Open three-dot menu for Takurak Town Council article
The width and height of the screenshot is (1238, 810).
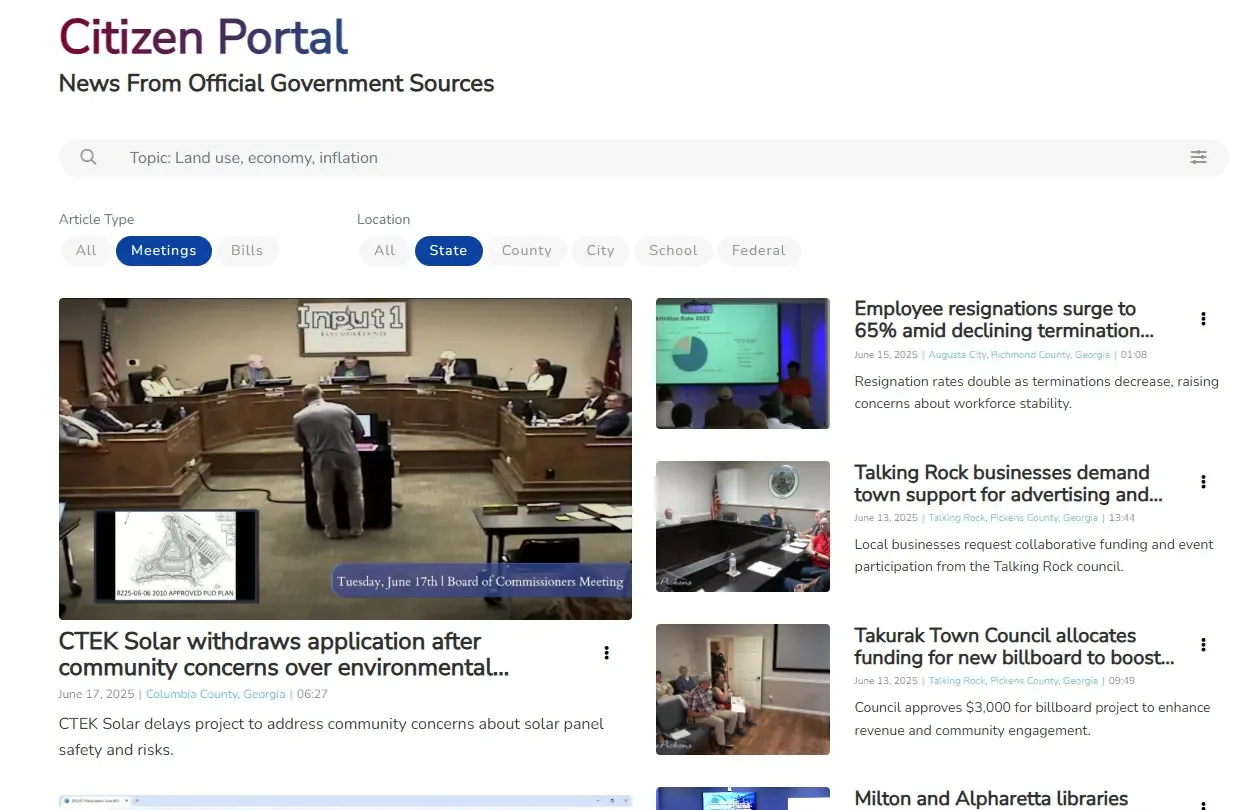pos(1203,645)
